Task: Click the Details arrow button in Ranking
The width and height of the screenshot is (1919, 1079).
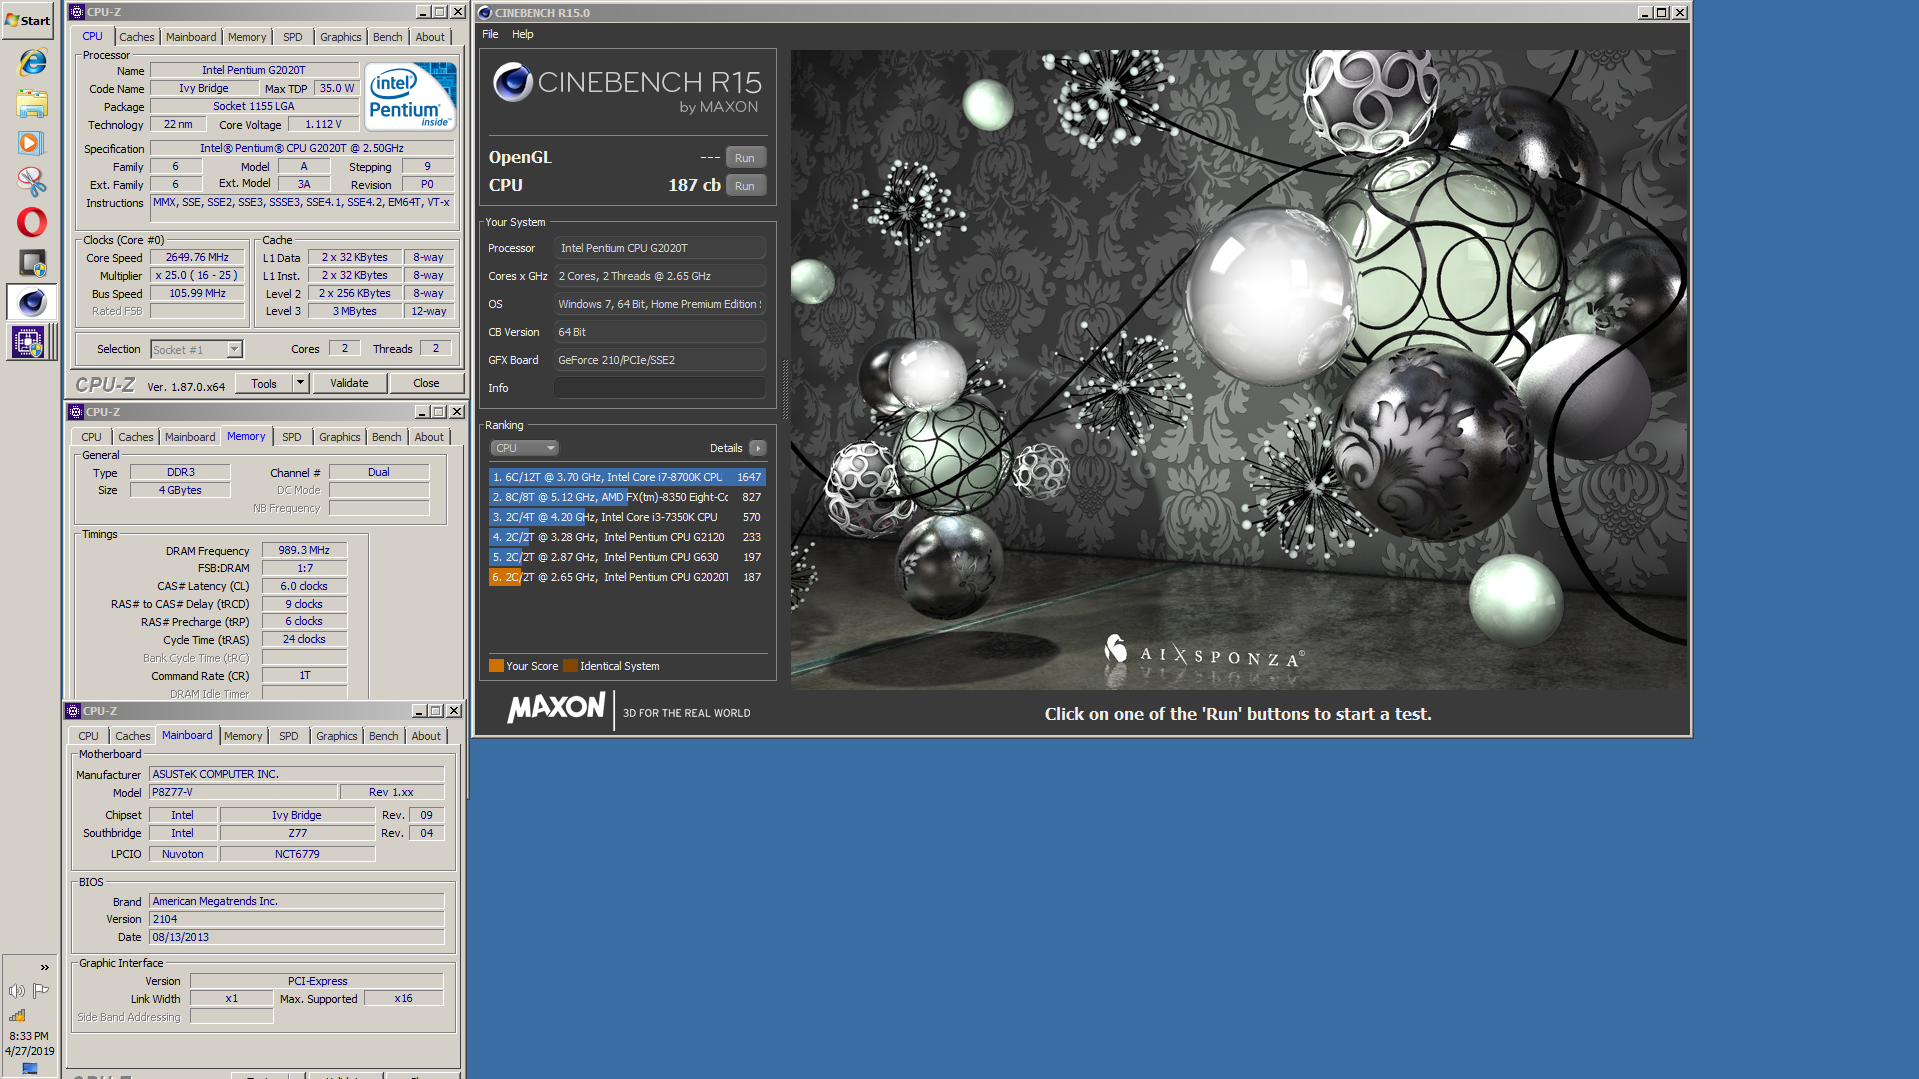Action: point(758,448)
